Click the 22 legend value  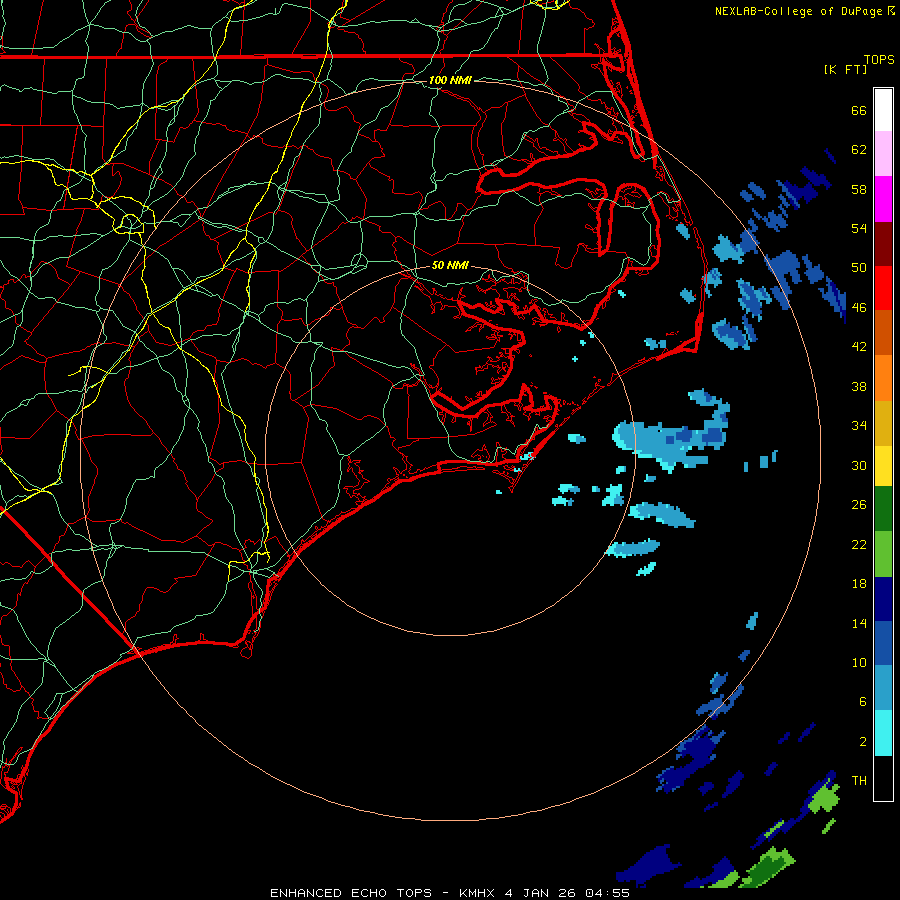[859, 544]
